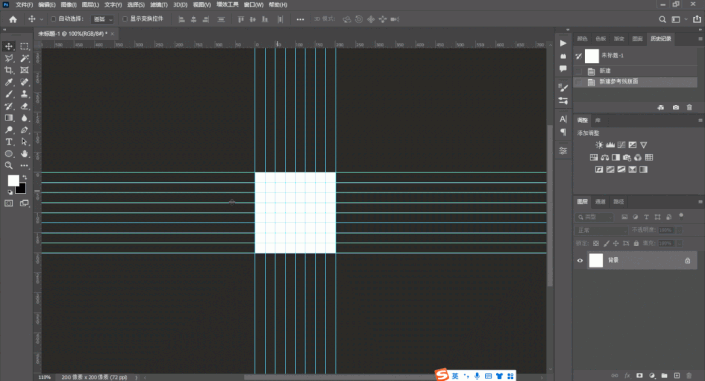The width and height of the screenshot is (705, 381).
Task: Select the Zoom tool
Action: pyautogui.click(x=9, y=166)
